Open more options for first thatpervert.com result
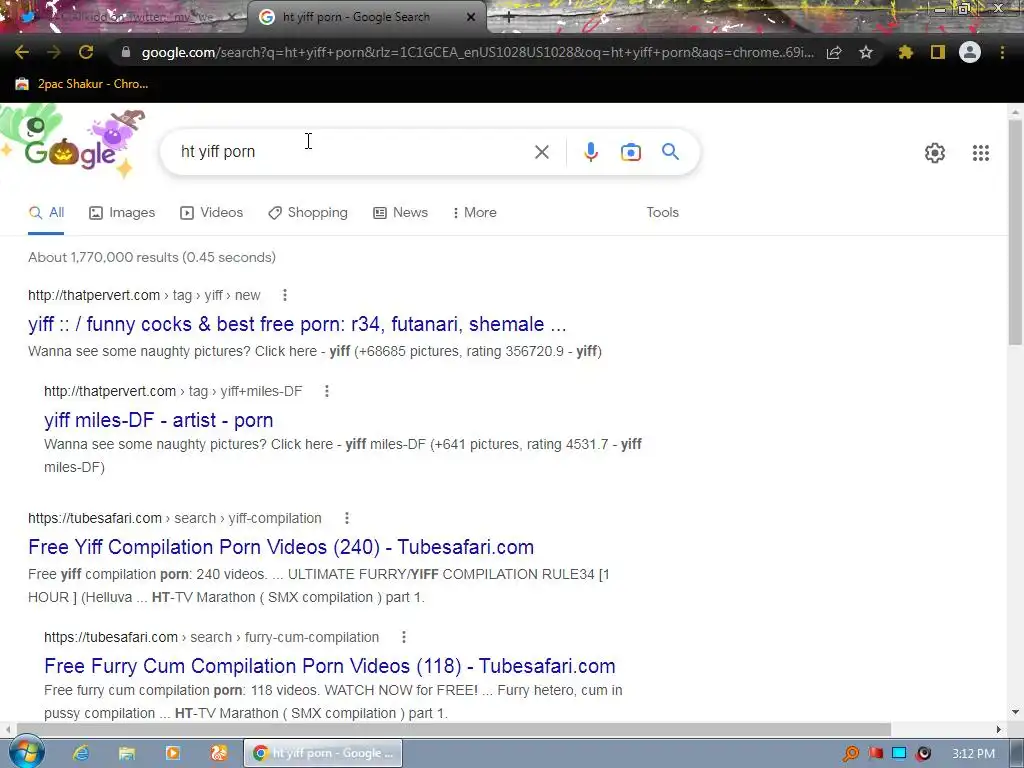Image resolution: width=1024 pixels, height=768 pixels. pyautogui.click(x=285, y=295)
